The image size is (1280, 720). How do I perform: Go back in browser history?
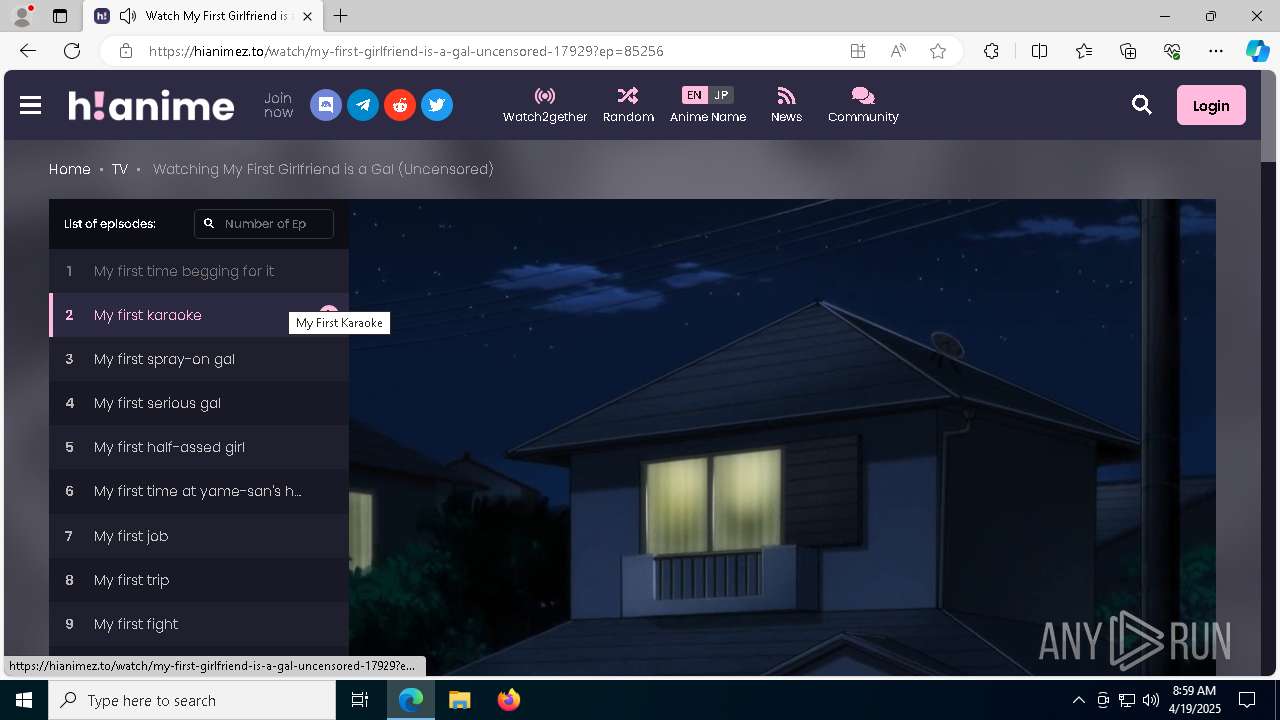click(27, 51)
